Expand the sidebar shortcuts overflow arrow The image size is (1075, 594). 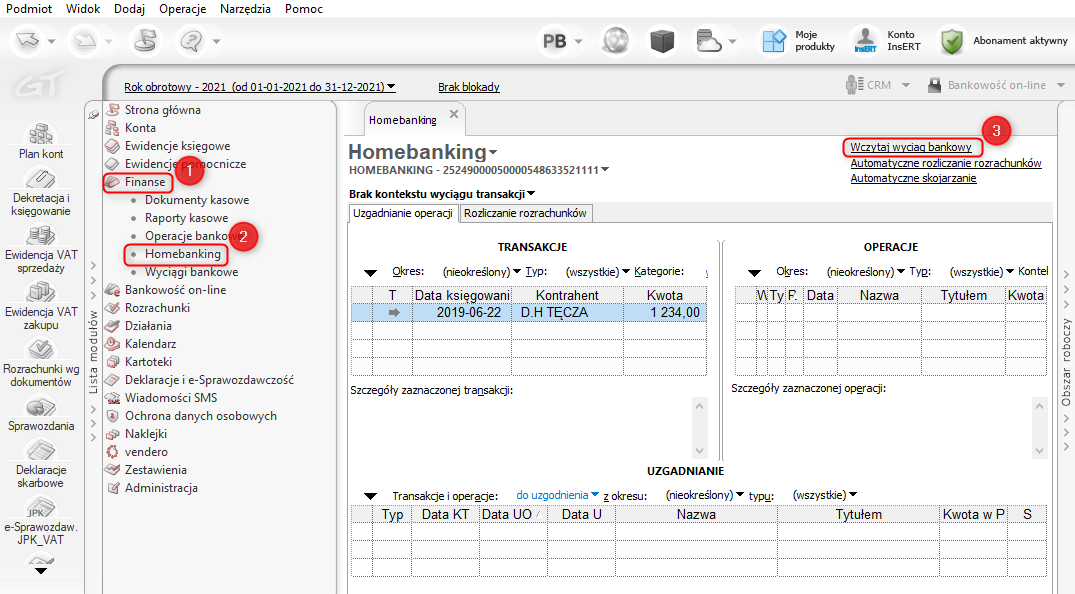click(x=41, y=571)
